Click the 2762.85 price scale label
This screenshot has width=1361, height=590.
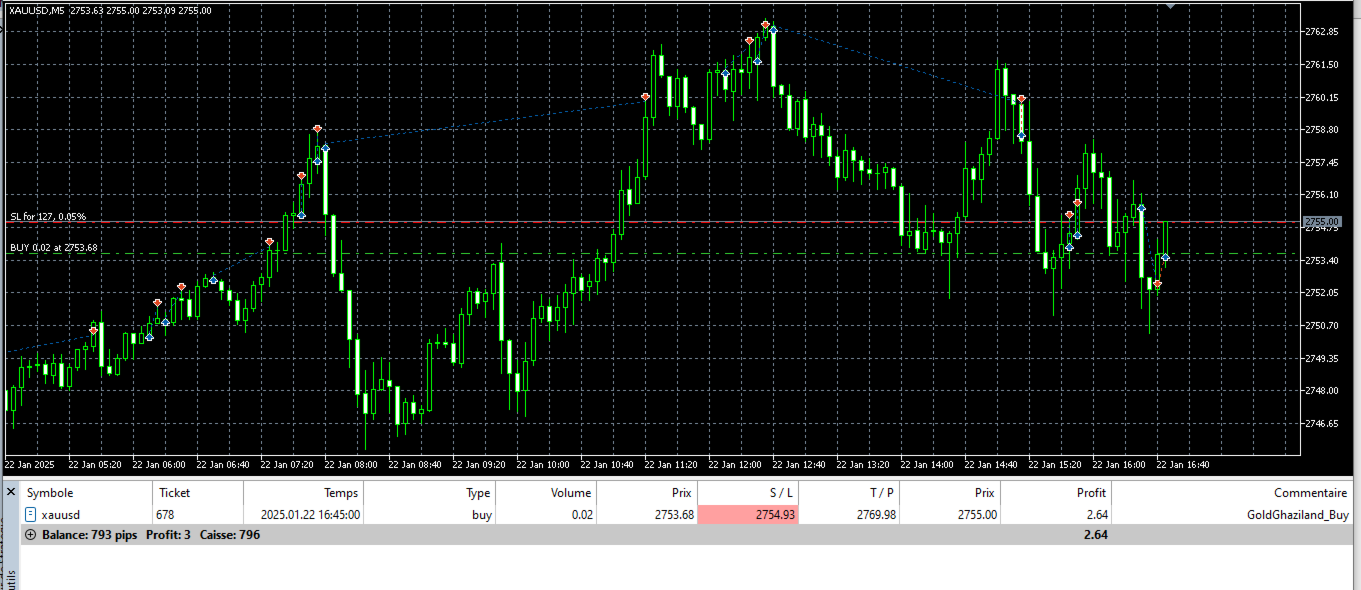click(1322, 32)
